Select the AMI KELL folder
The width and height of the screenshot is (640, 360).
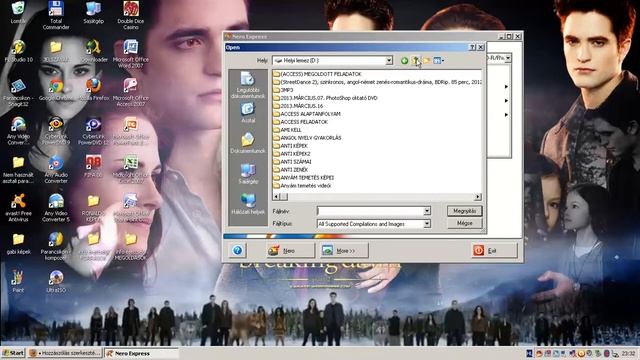(287, 130)
